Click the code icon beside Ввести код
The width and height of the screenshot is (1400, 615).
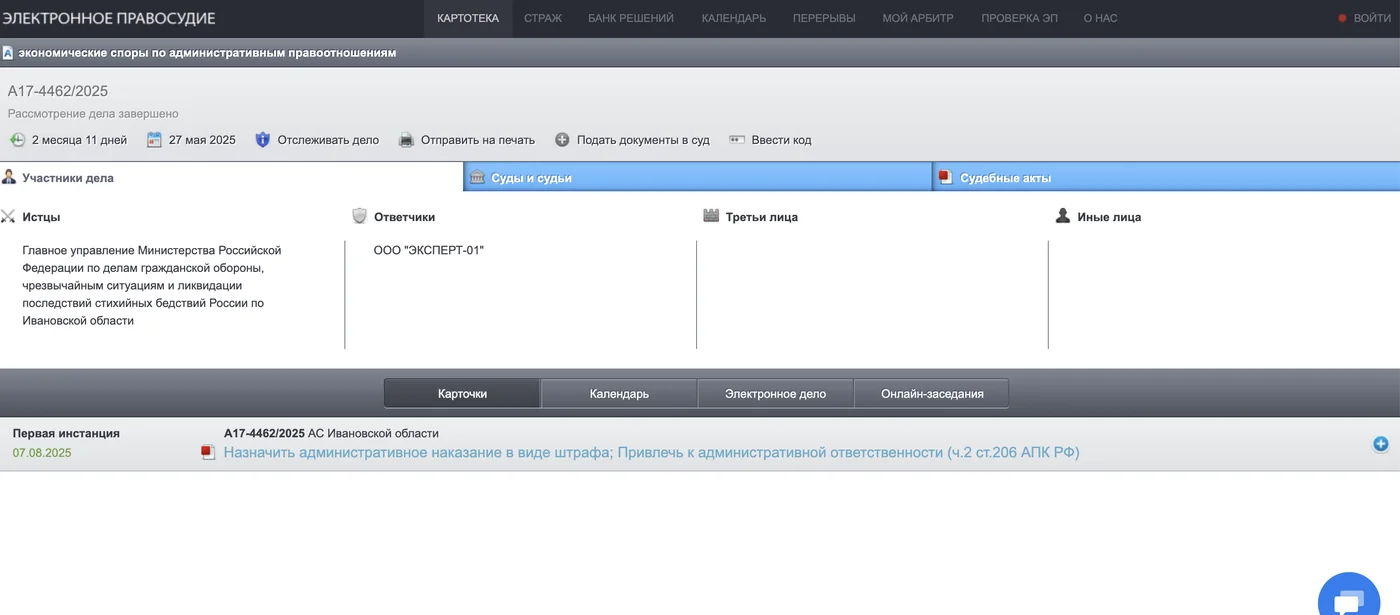tap(737, 140)
